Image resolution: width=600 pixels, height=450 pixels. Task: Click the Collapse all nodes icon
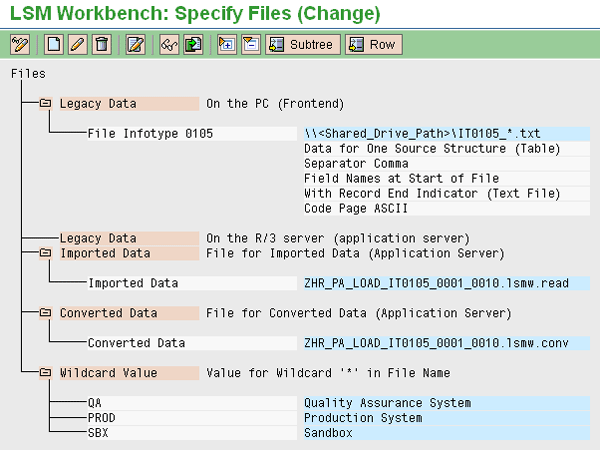pyautogui.click(x=249, y=44)
